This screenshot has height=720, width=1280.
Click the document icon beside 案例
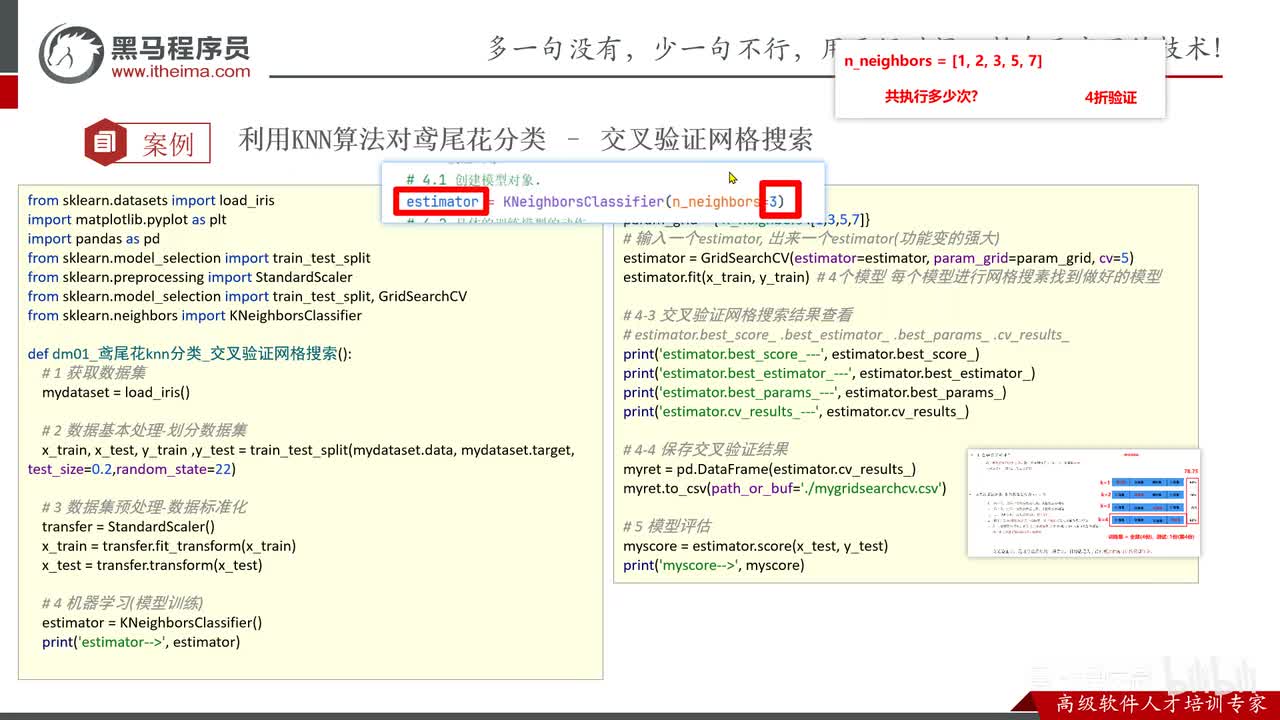[x=106, y=143]
